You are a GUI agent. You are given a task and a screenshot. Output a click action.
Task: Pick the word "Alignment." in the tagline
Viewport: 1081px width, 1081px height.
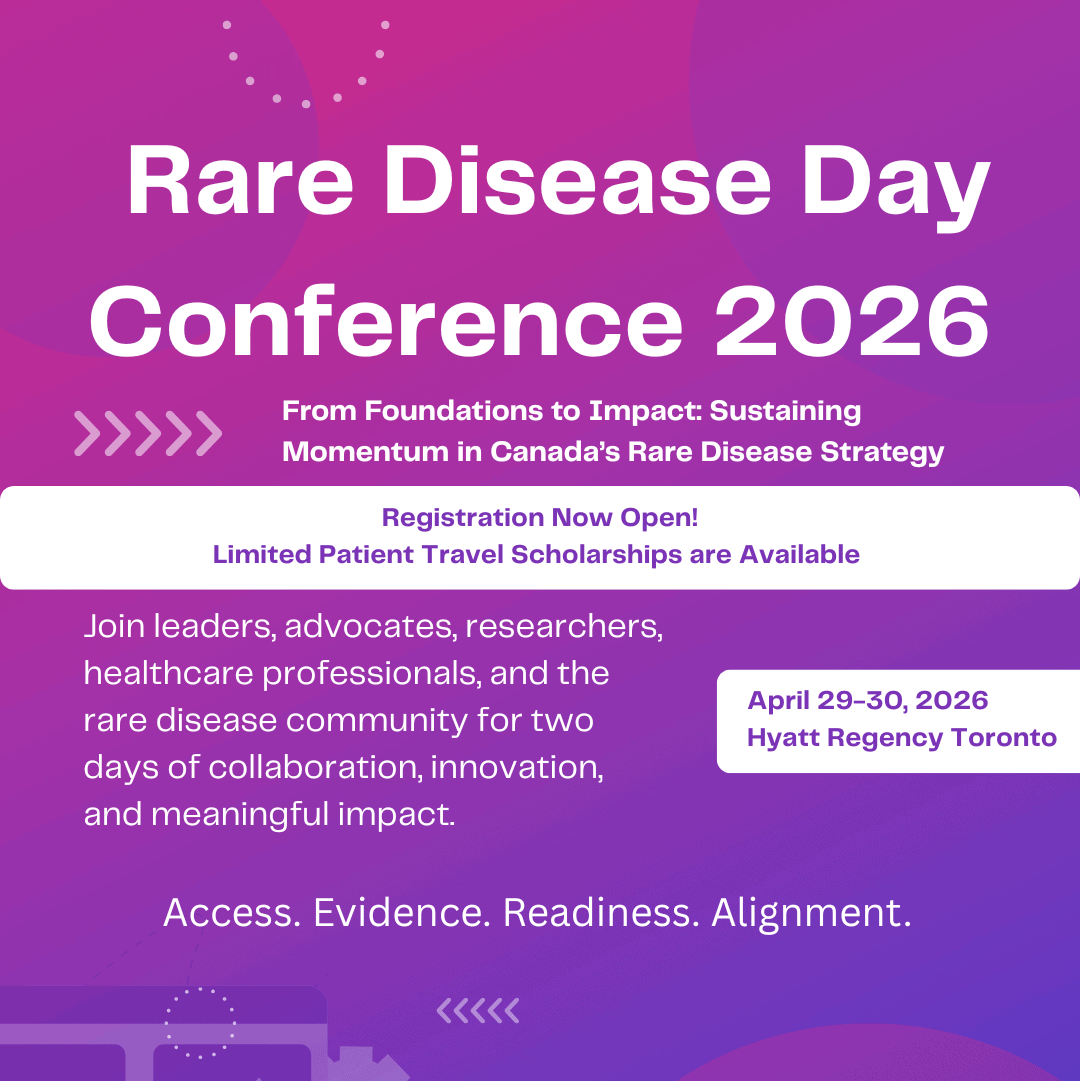point(811,913)
